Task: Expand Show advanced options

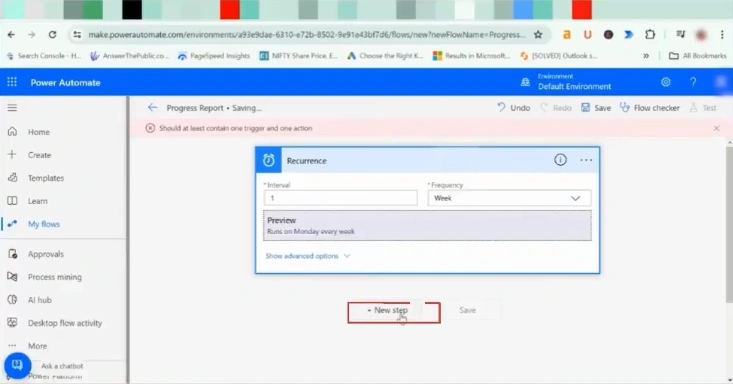Action: (308, 256)
